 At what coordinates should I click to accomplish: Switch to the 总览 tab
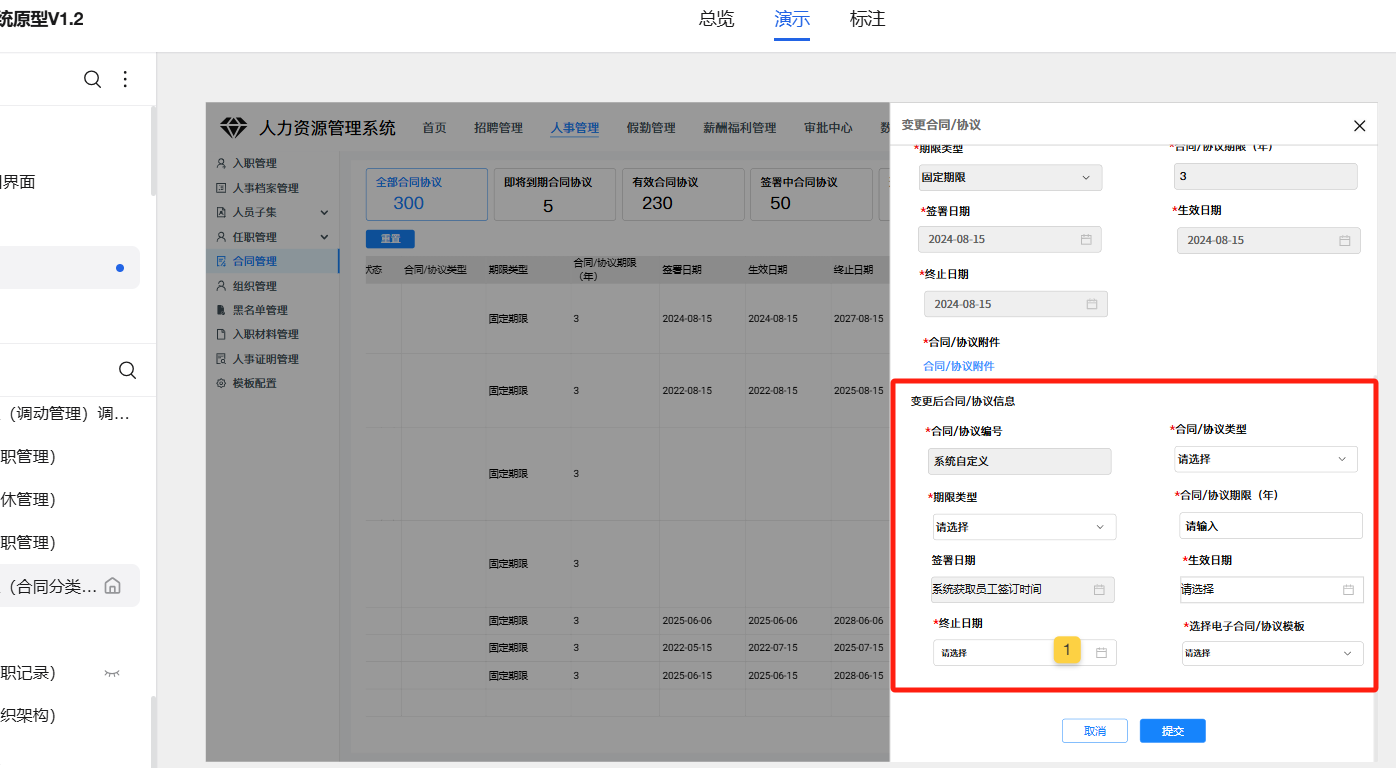(x=716, y=19)
